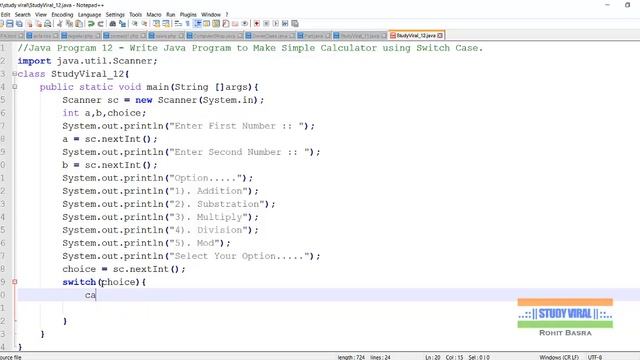Image resolution: width=640 pixels, height=360 pixels.
Task: Click the 'import java.util.Scanner;' line
Action: point(87,61)
